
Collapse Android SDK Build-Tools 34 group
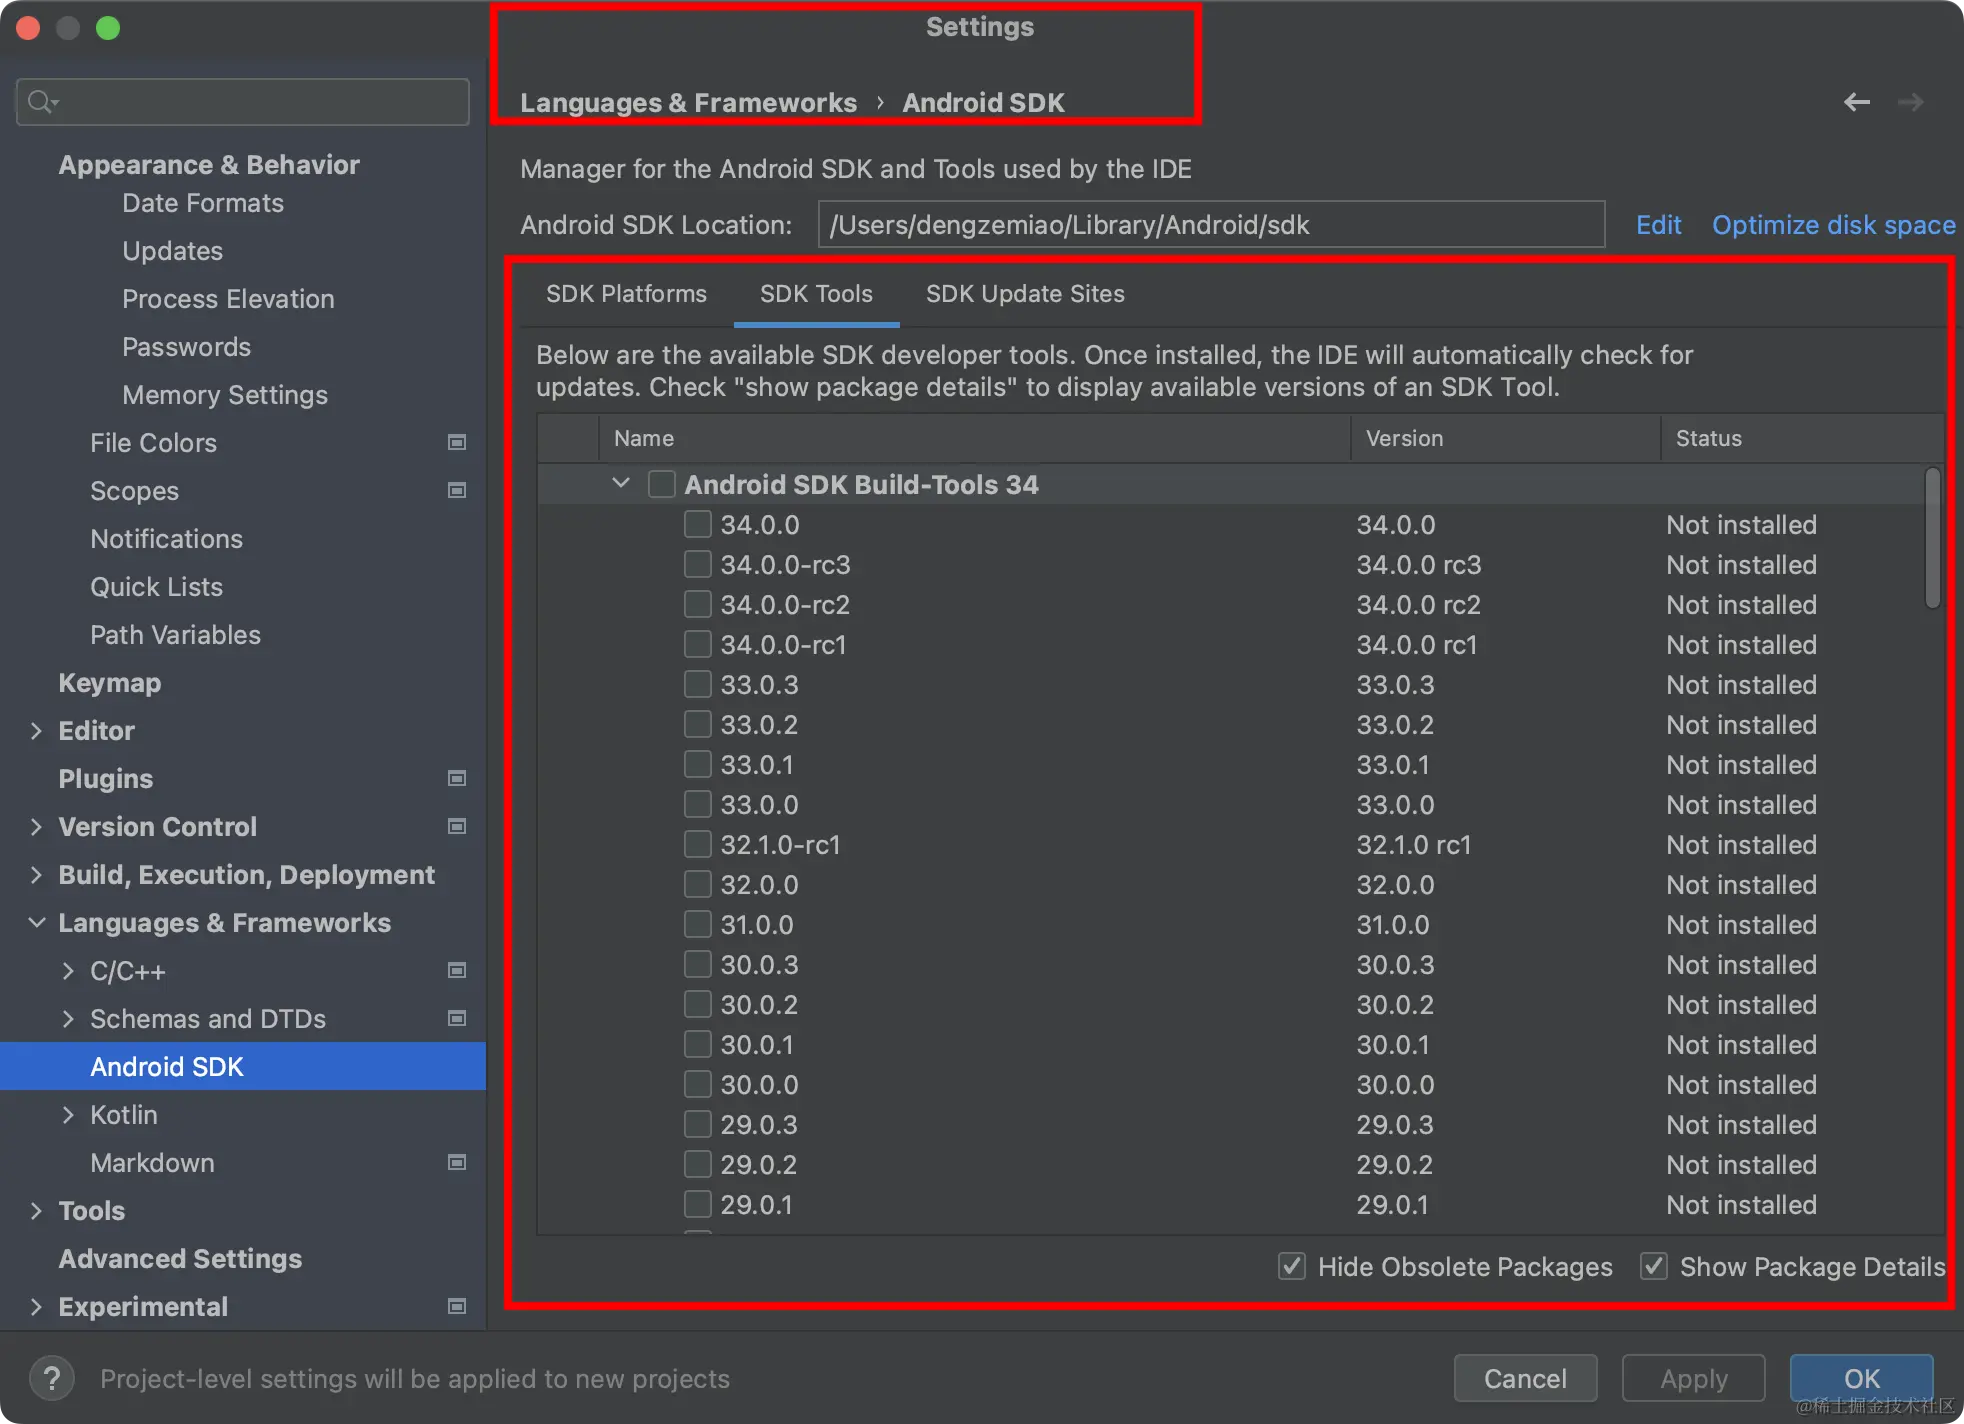point(621,484)
